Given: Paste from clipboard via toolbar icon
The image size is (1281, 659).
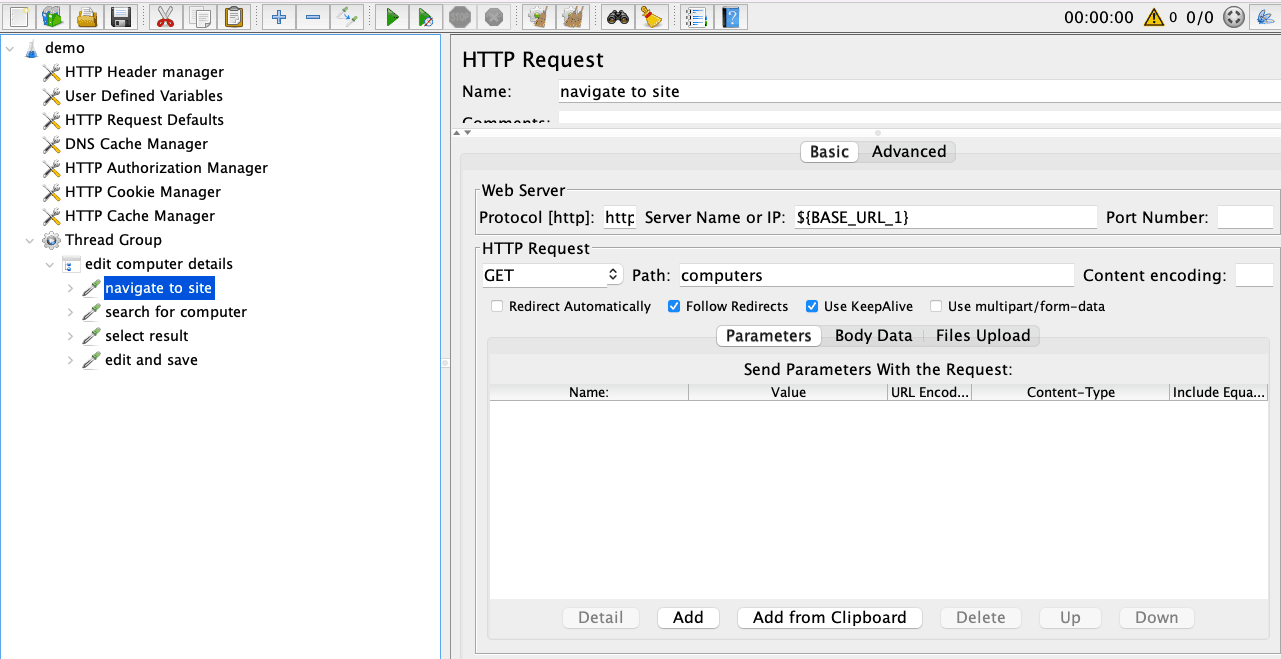Looking at the screenshot, I should (233, 16).
